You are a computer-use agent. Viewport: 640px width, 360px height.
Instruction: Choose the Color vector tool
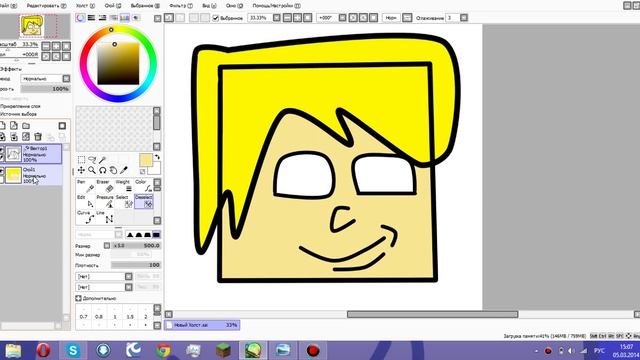143,186
